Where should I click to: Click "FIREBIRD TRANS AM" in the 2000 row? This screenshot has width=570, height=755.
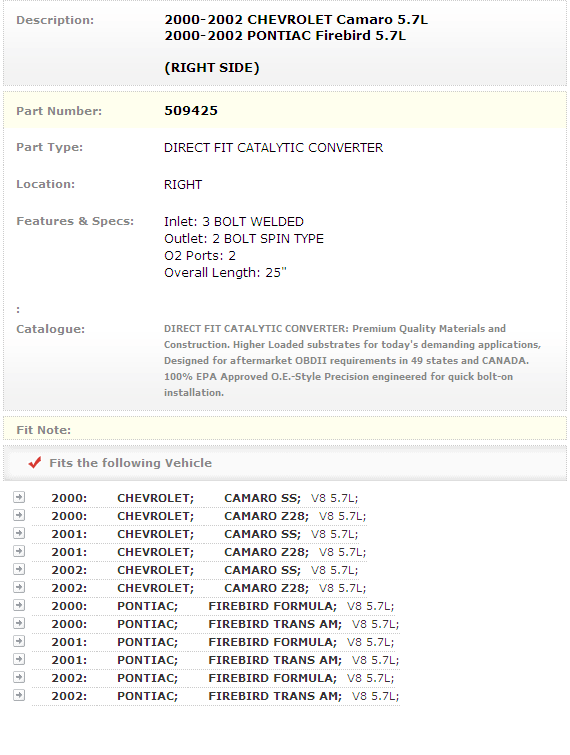click(275, 624)
